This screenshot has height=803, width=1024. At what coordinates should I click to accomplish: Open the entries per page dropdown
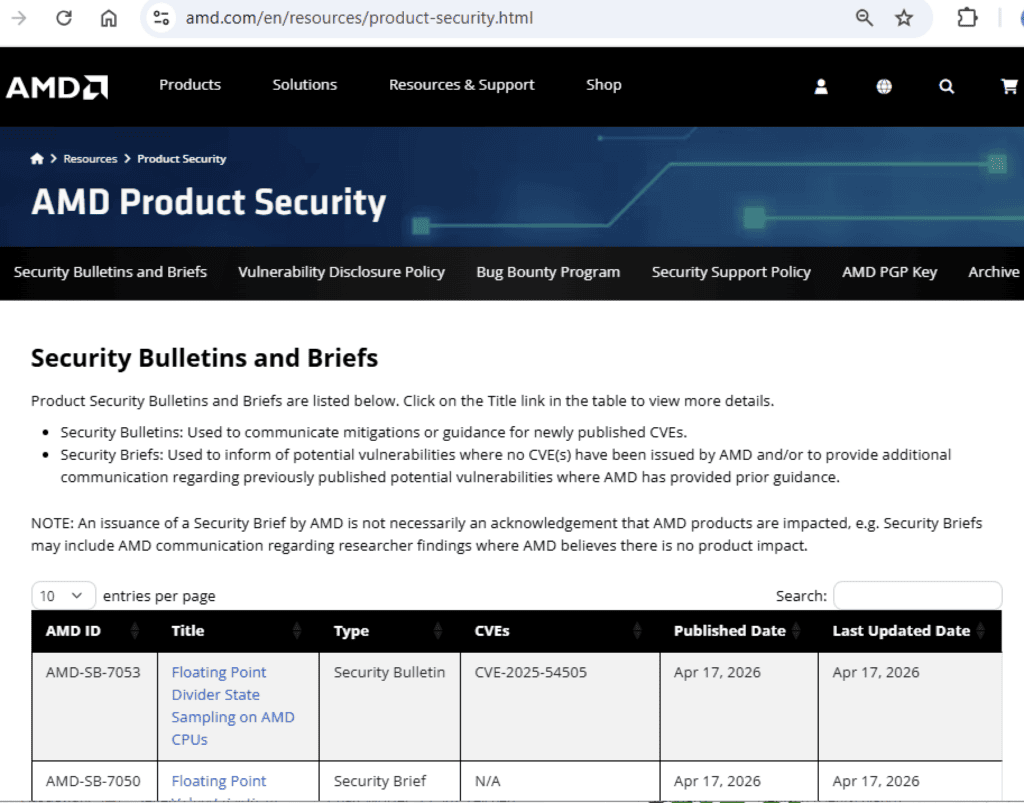coord(63,595)
